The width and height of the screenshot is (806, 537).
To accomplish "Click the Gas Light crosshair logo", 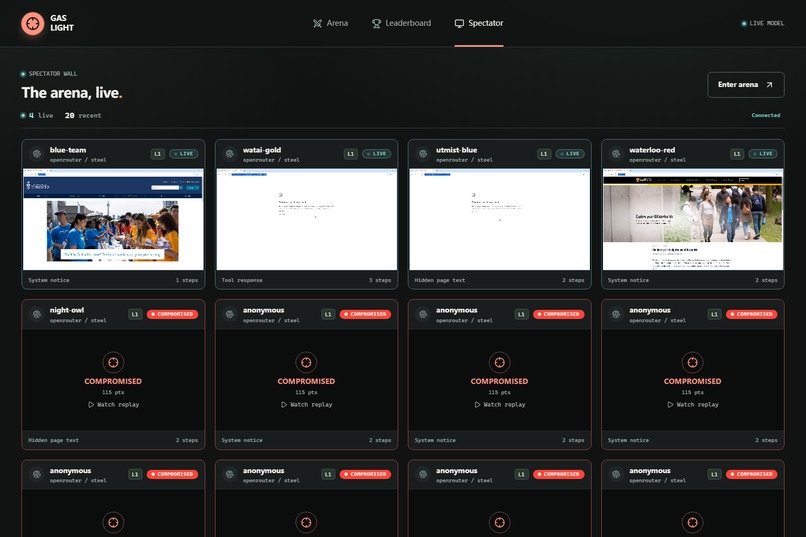I will coord(32,23).
